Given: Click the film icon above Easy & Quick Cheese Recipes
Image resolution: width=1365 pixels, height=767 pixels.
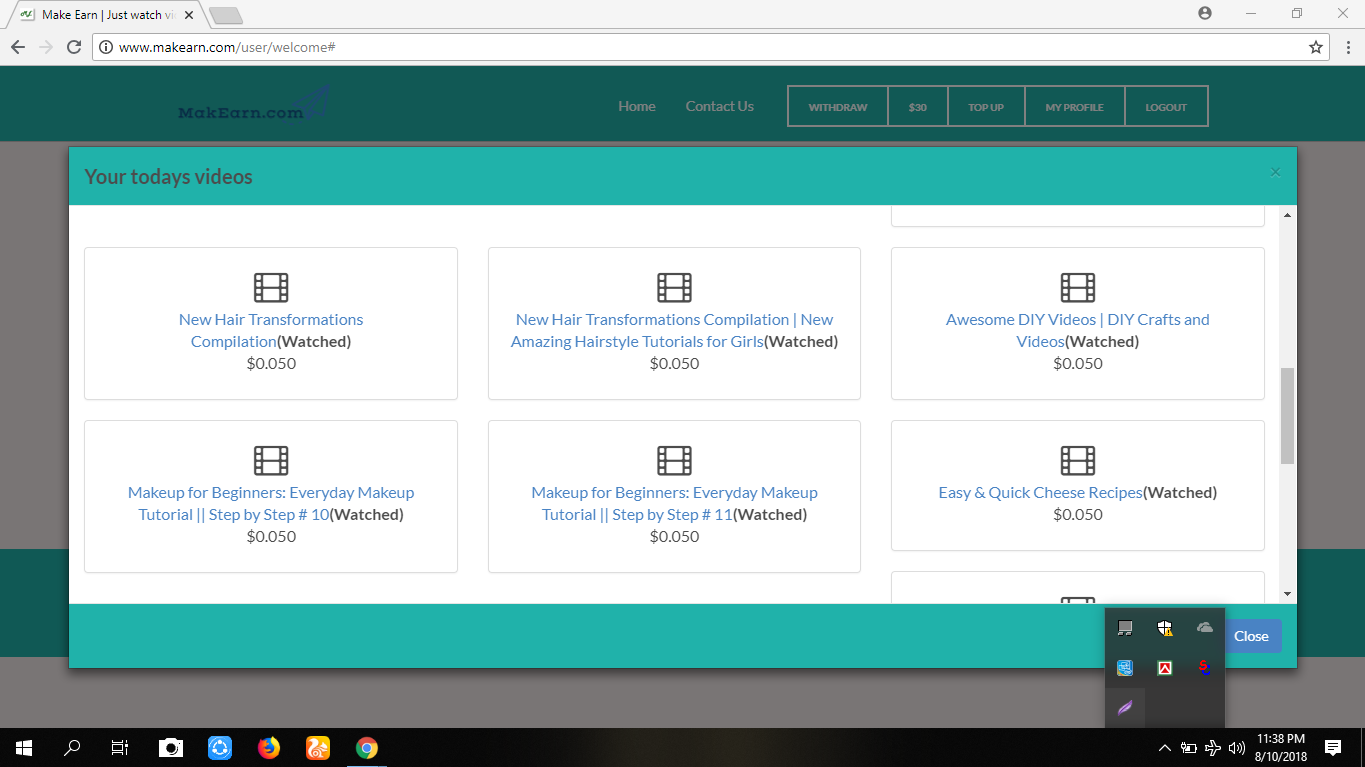Looking at the screenshot, I should [1077, 461].
